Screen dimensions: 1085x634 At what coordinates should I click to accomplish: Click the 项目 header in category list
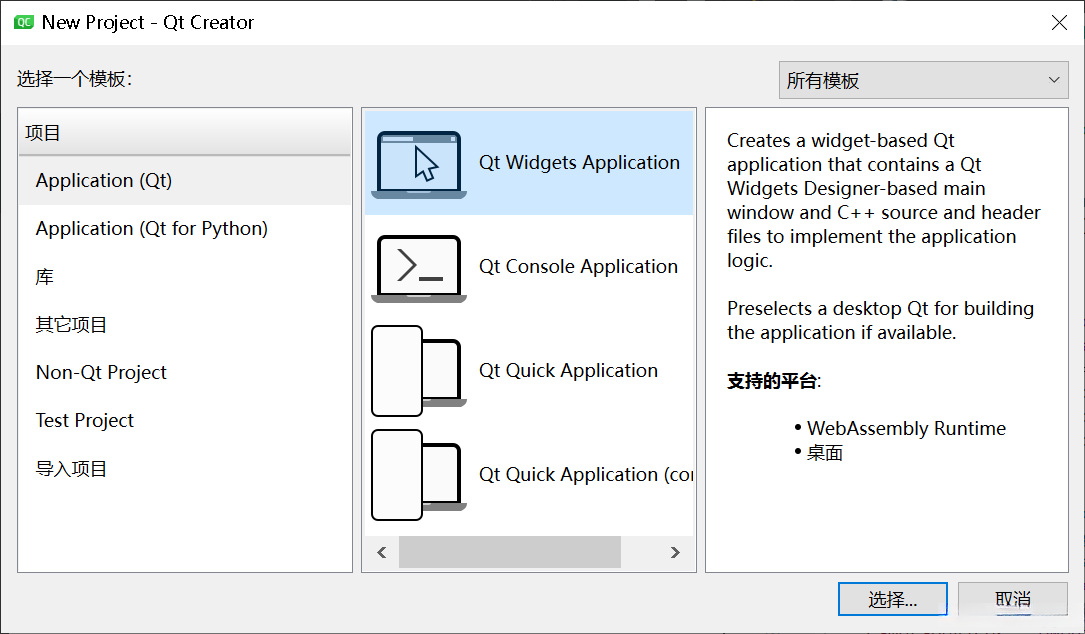(185, 132)
